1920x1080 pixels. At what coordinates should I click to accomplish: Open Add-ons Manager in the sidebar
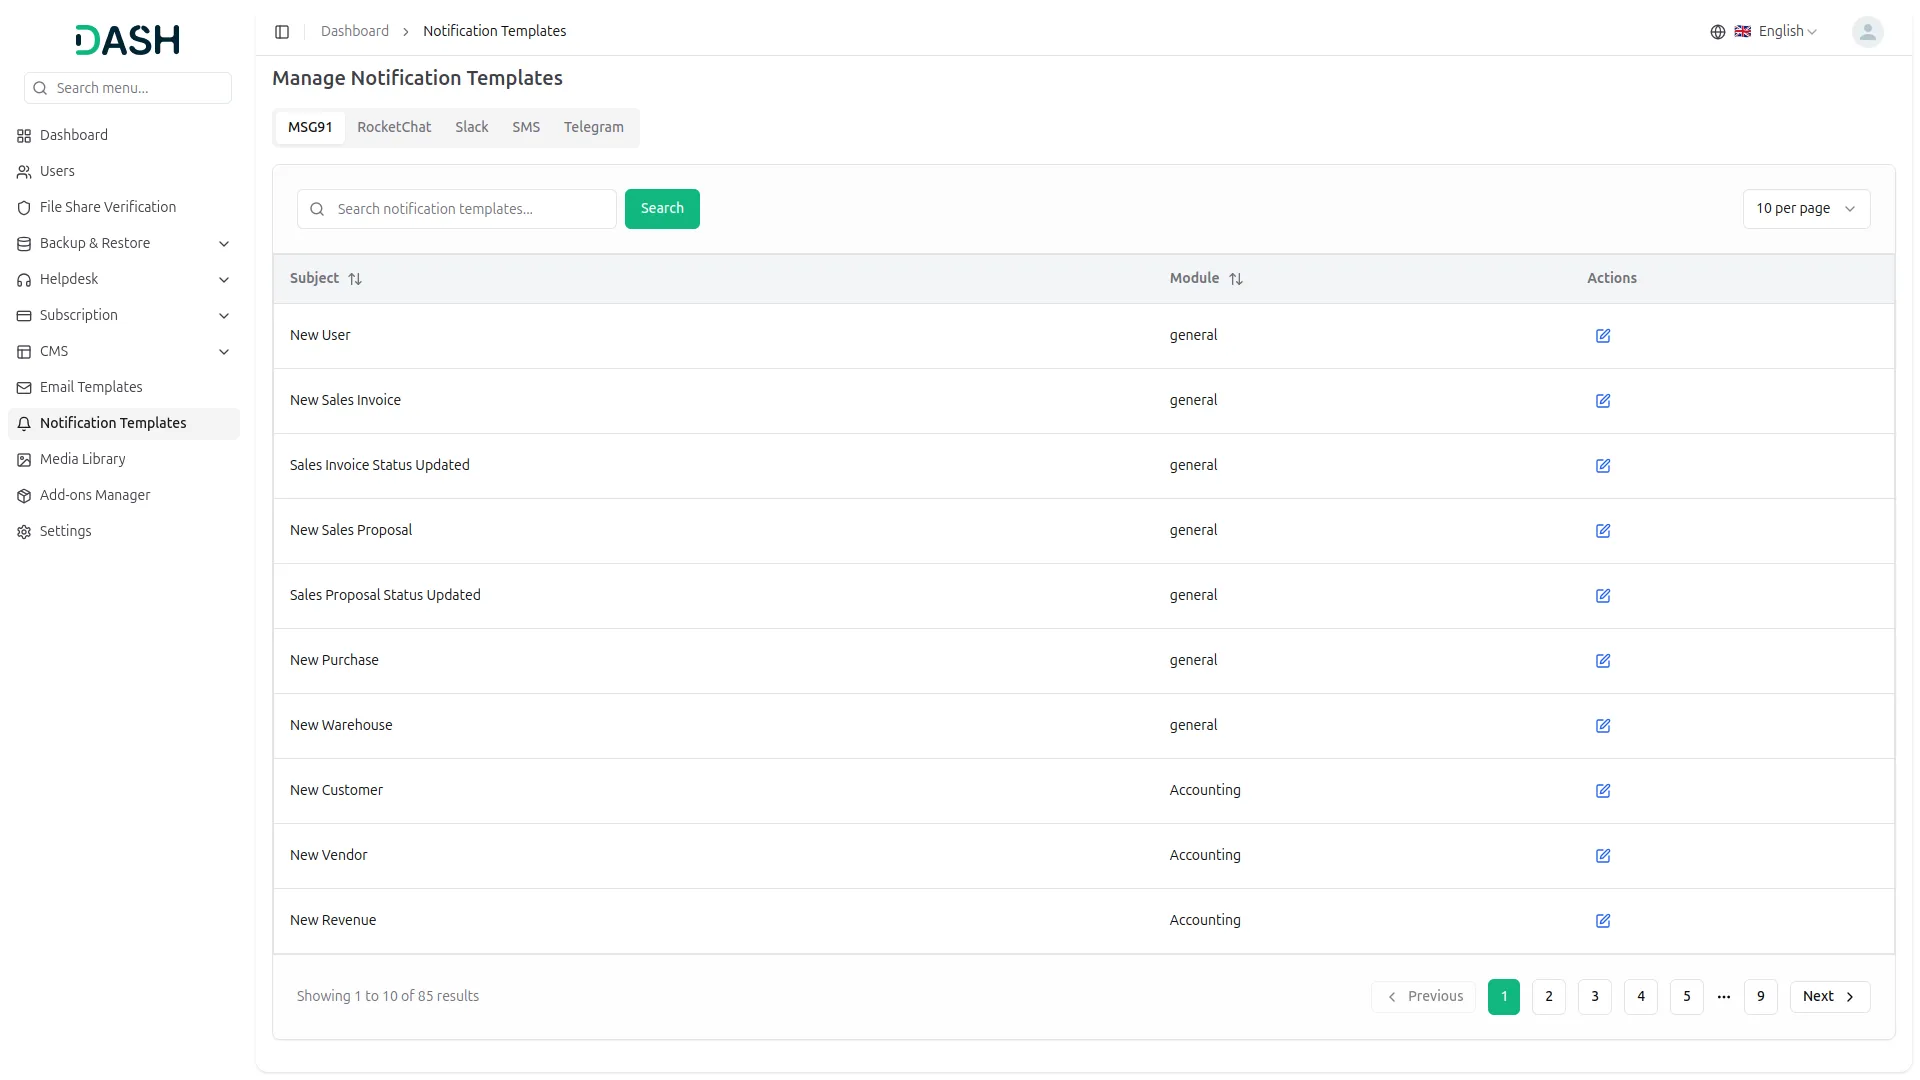click(x=95, y=495)
